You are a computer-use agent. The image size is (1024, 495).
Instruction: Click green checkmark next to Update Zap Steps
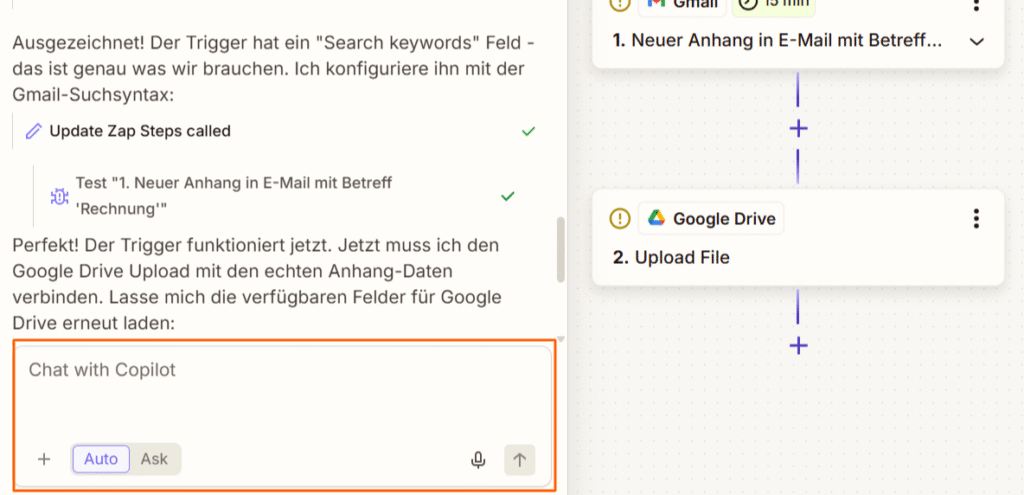point(528,131)
